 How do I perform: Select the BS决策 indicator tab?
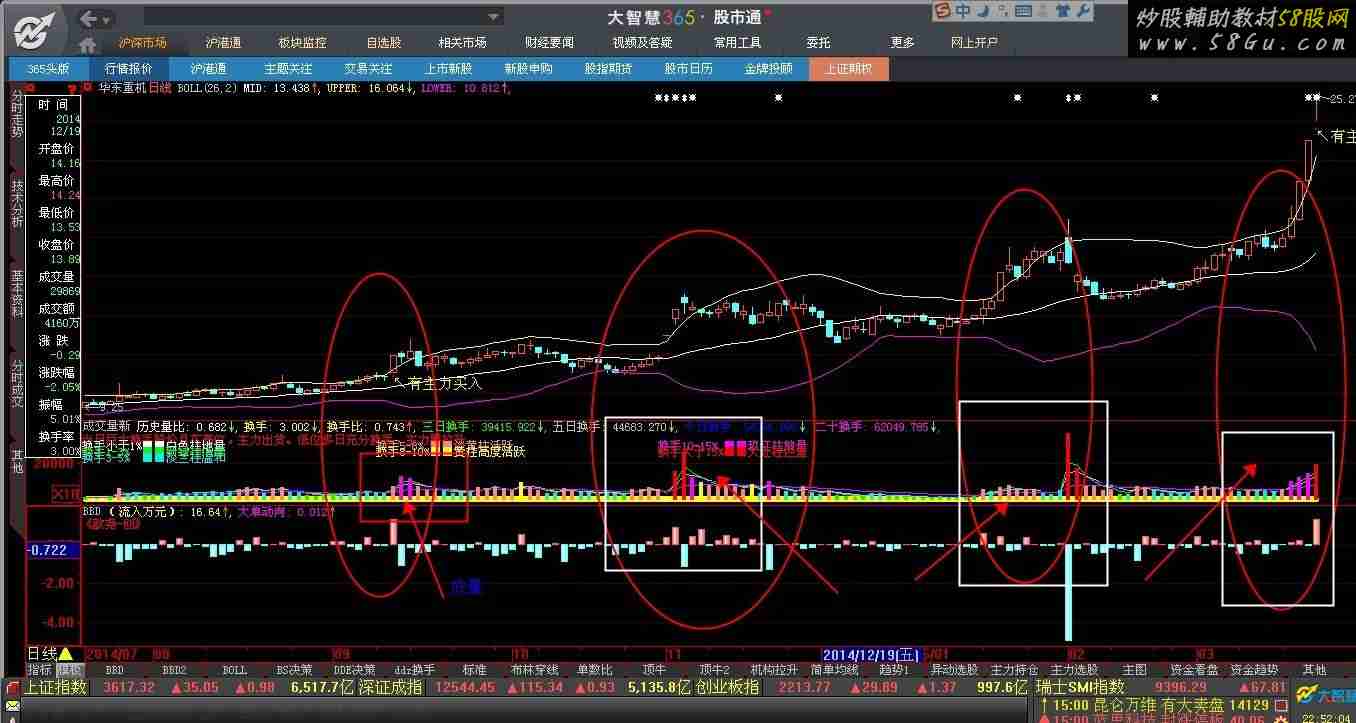tap(294, 670)
